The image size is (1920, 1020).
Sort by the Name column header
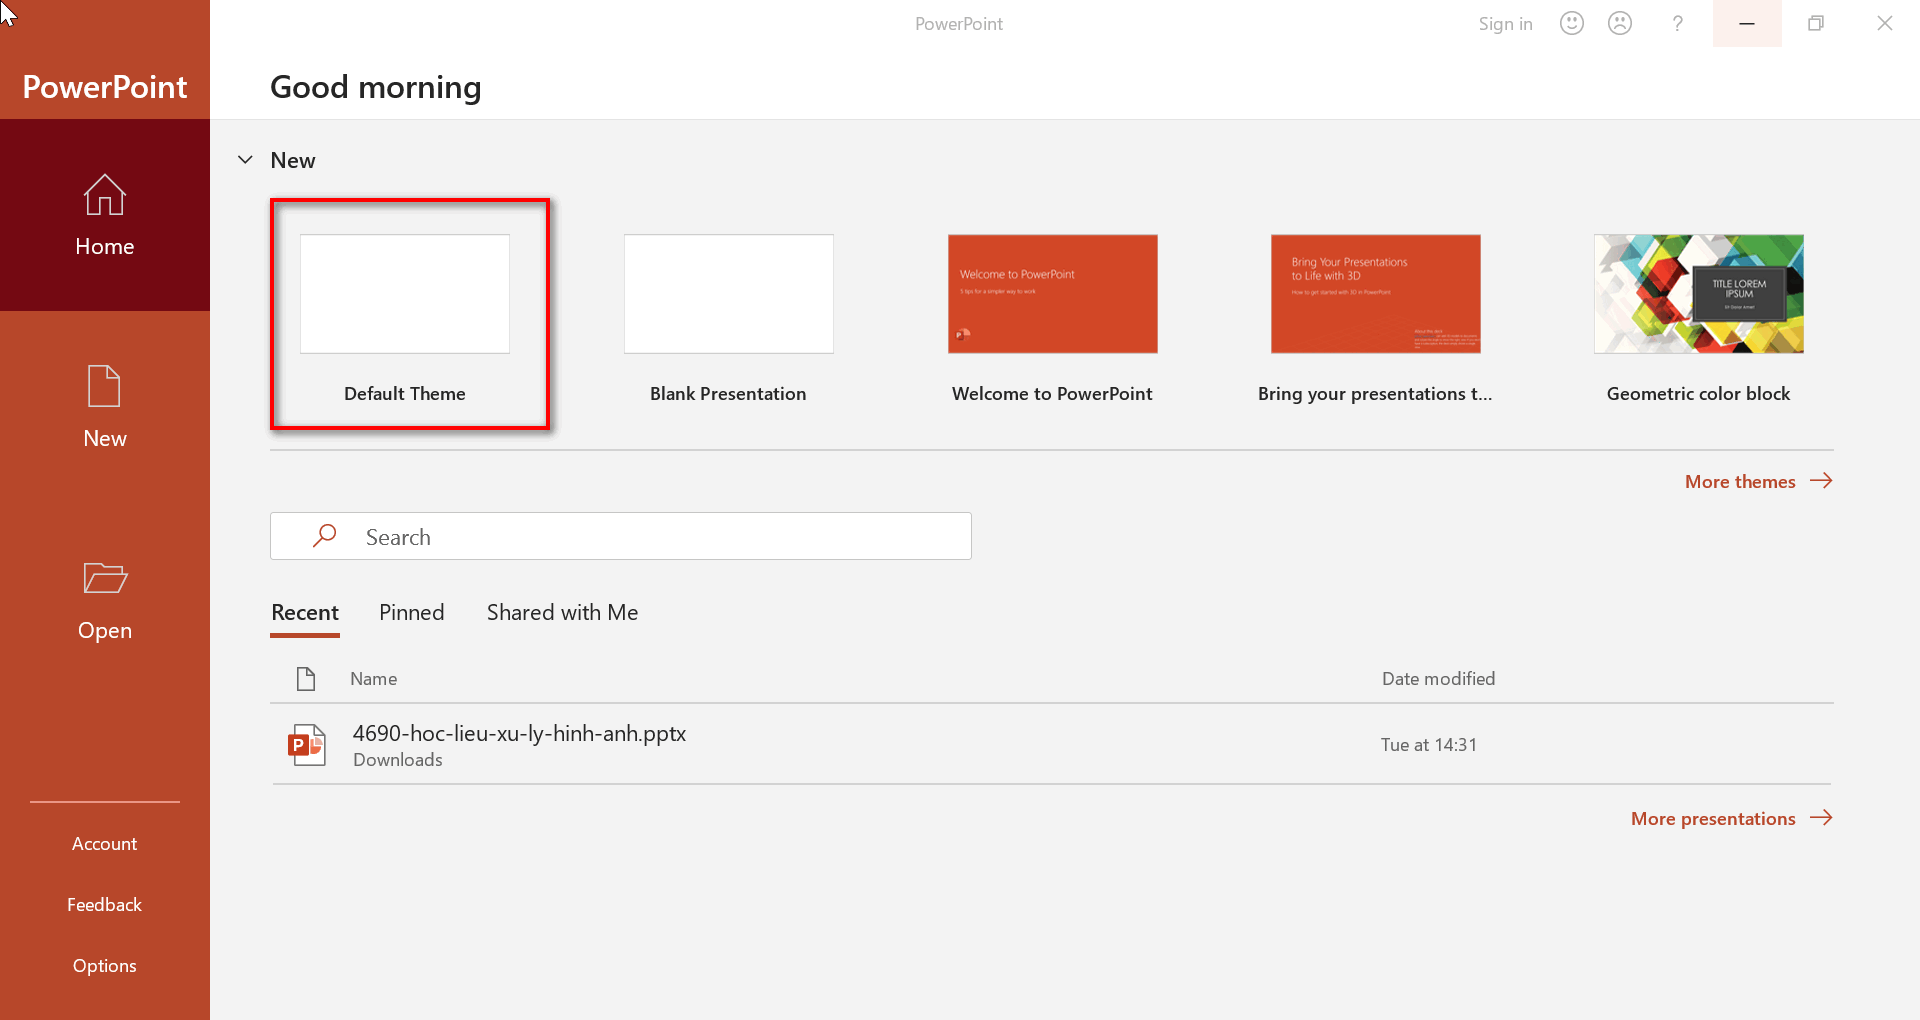click(373, 679)
